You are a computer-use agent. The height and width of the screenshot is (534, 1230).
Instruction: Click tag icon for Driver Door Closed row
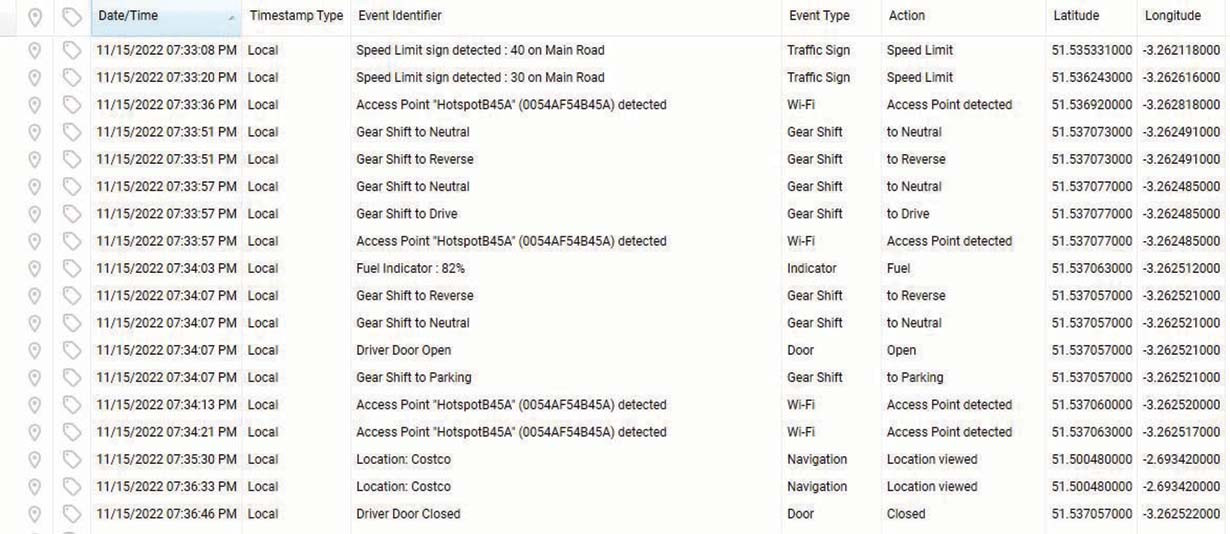pyautogui.click(x=70, y=514)
